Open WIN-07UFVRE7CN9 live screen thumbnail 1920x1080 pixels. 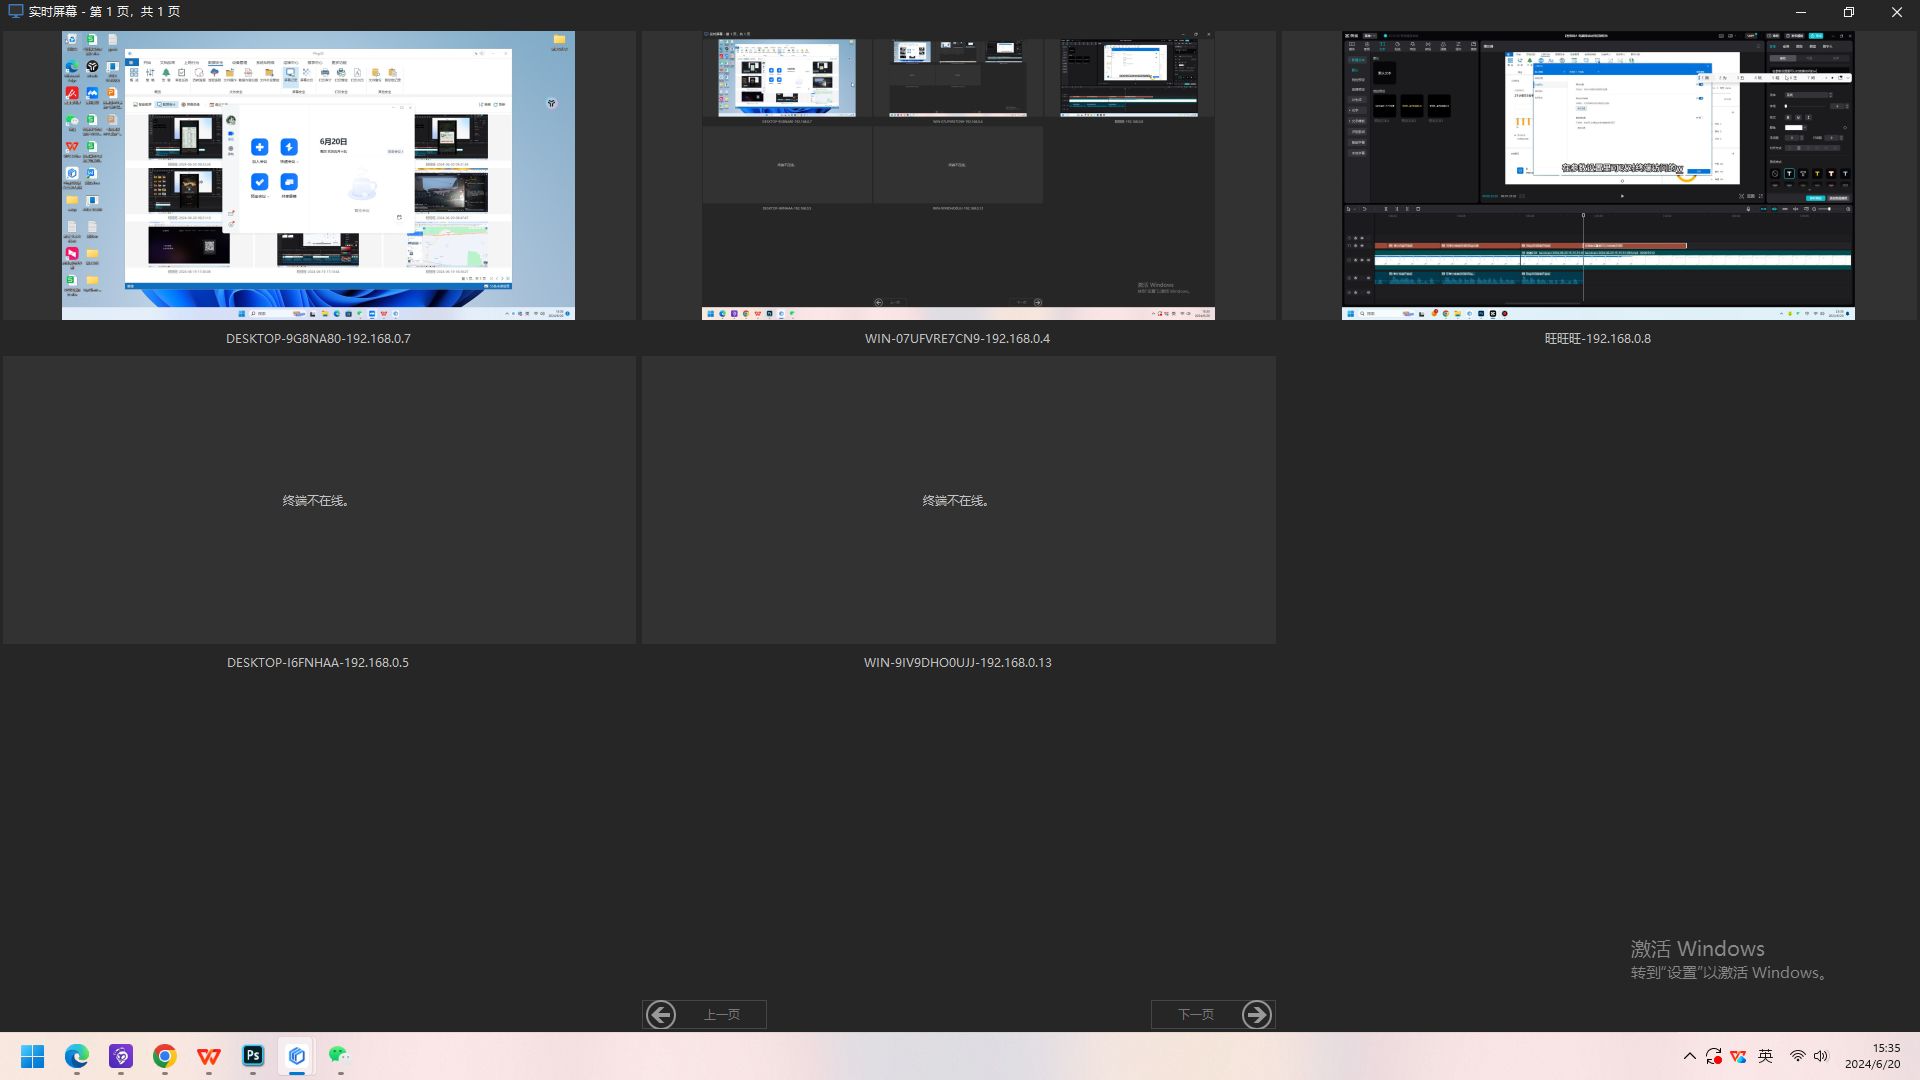(958, 175)
